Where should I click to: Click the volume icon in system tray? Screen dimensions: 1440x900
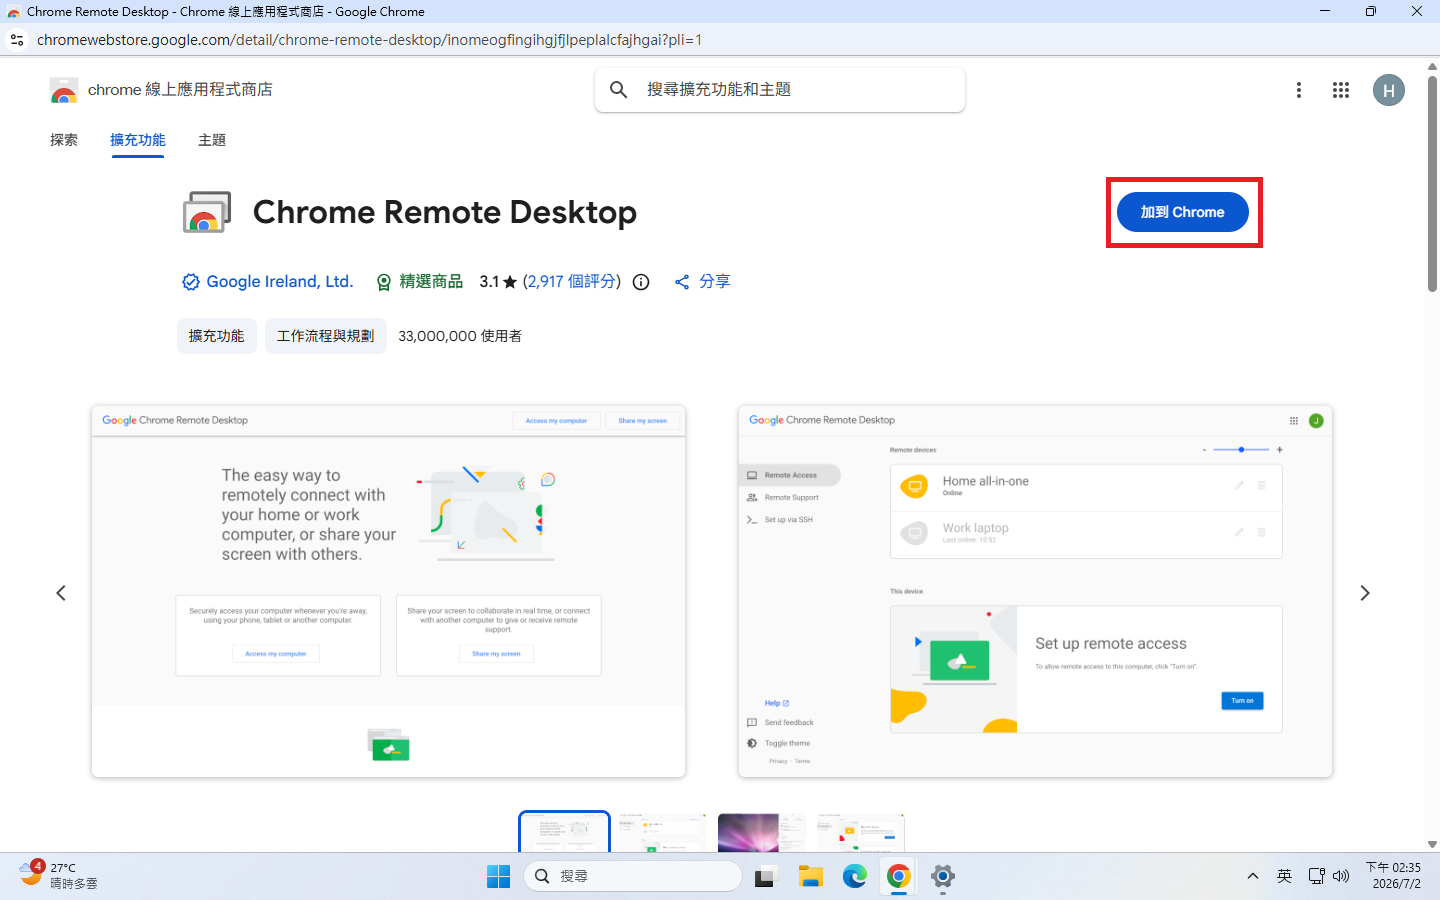coord(1341,876)
